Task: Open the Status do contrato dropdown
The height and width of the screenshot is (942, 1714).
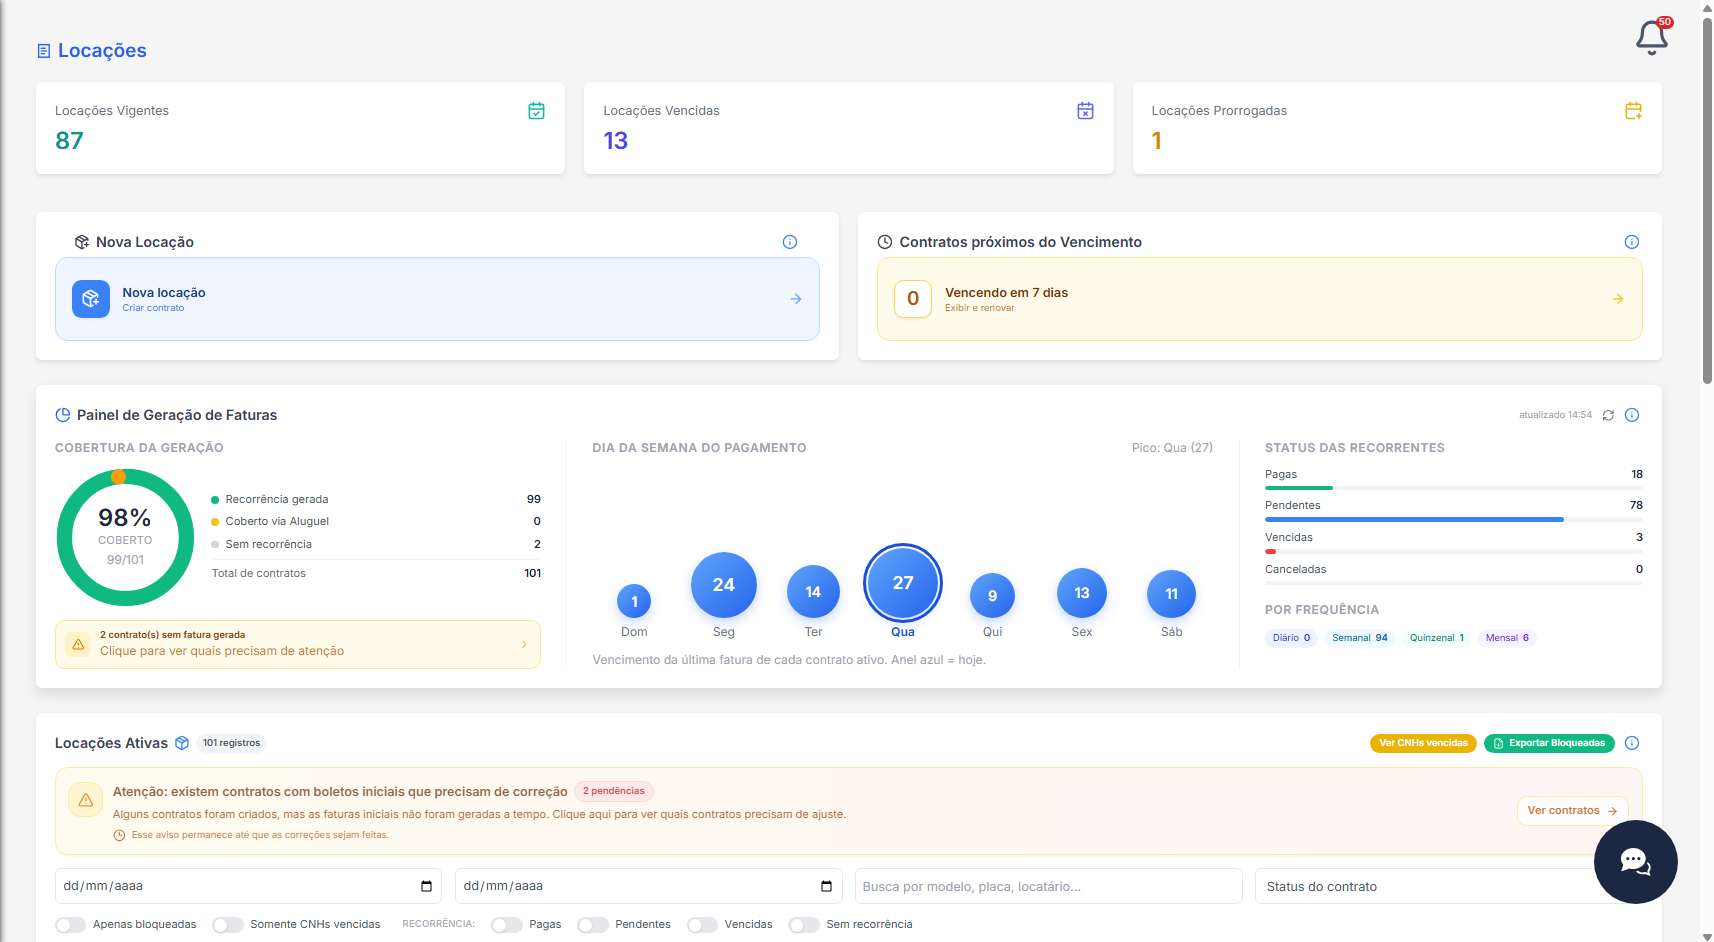Action: (x=1449, y=886)
